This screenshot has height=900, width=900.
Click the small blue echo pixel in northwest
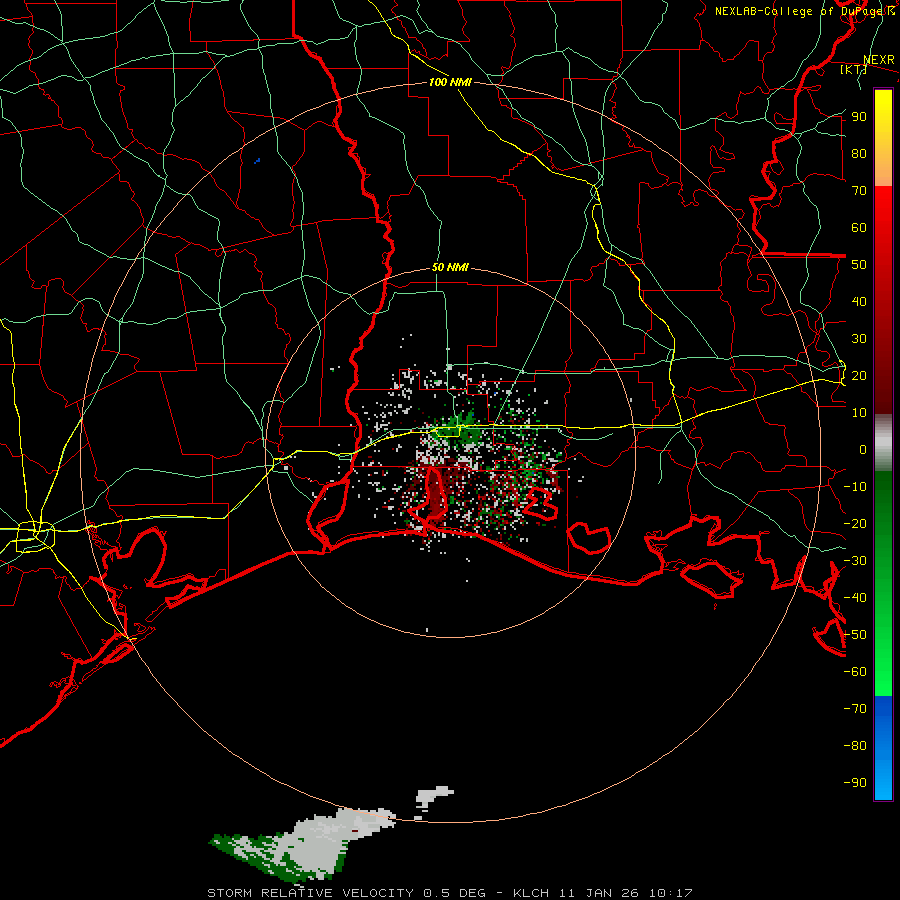click(x=257, y=161)
